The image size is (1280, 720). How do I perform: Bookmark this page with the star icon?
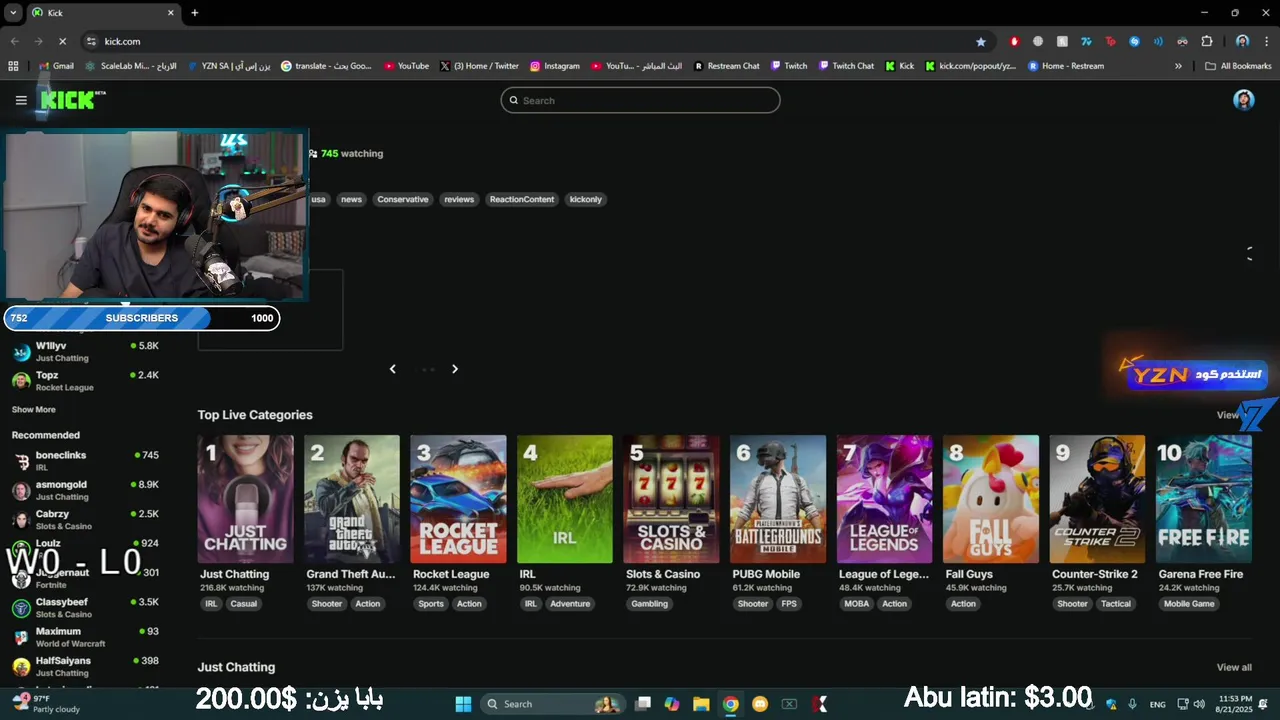981,41
